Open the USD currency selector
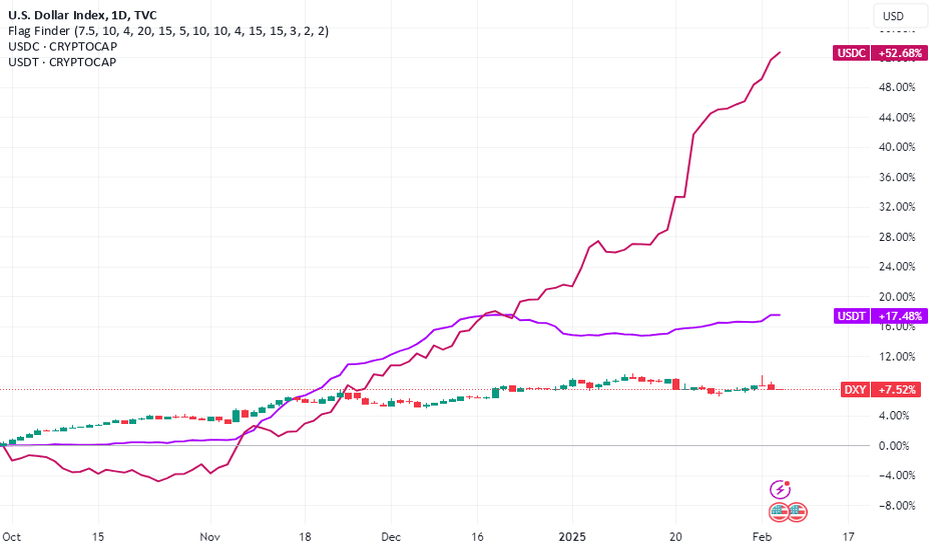The image size is (932, 550). (893, 16)
